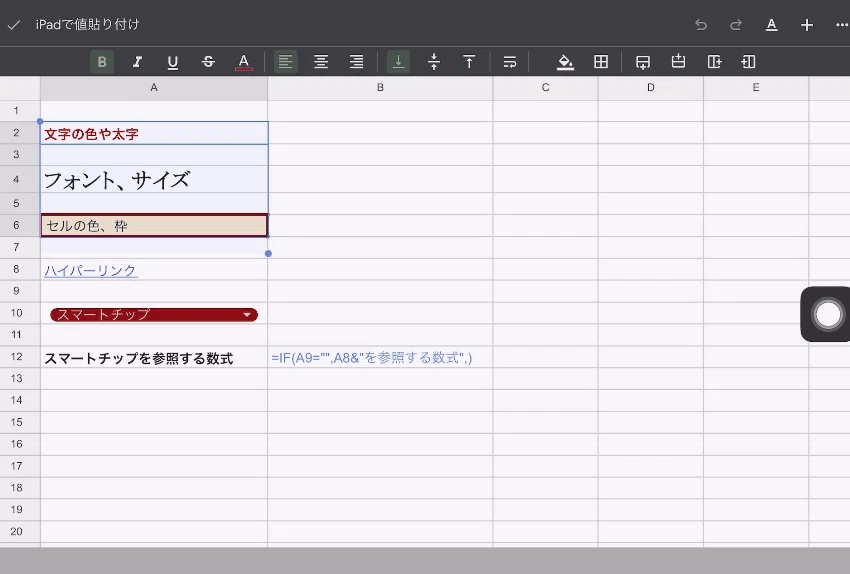The width and height of the screenshot is (850, 574).
Task: Tap the AssistiveTouch floating button
Action: (828, 314)
